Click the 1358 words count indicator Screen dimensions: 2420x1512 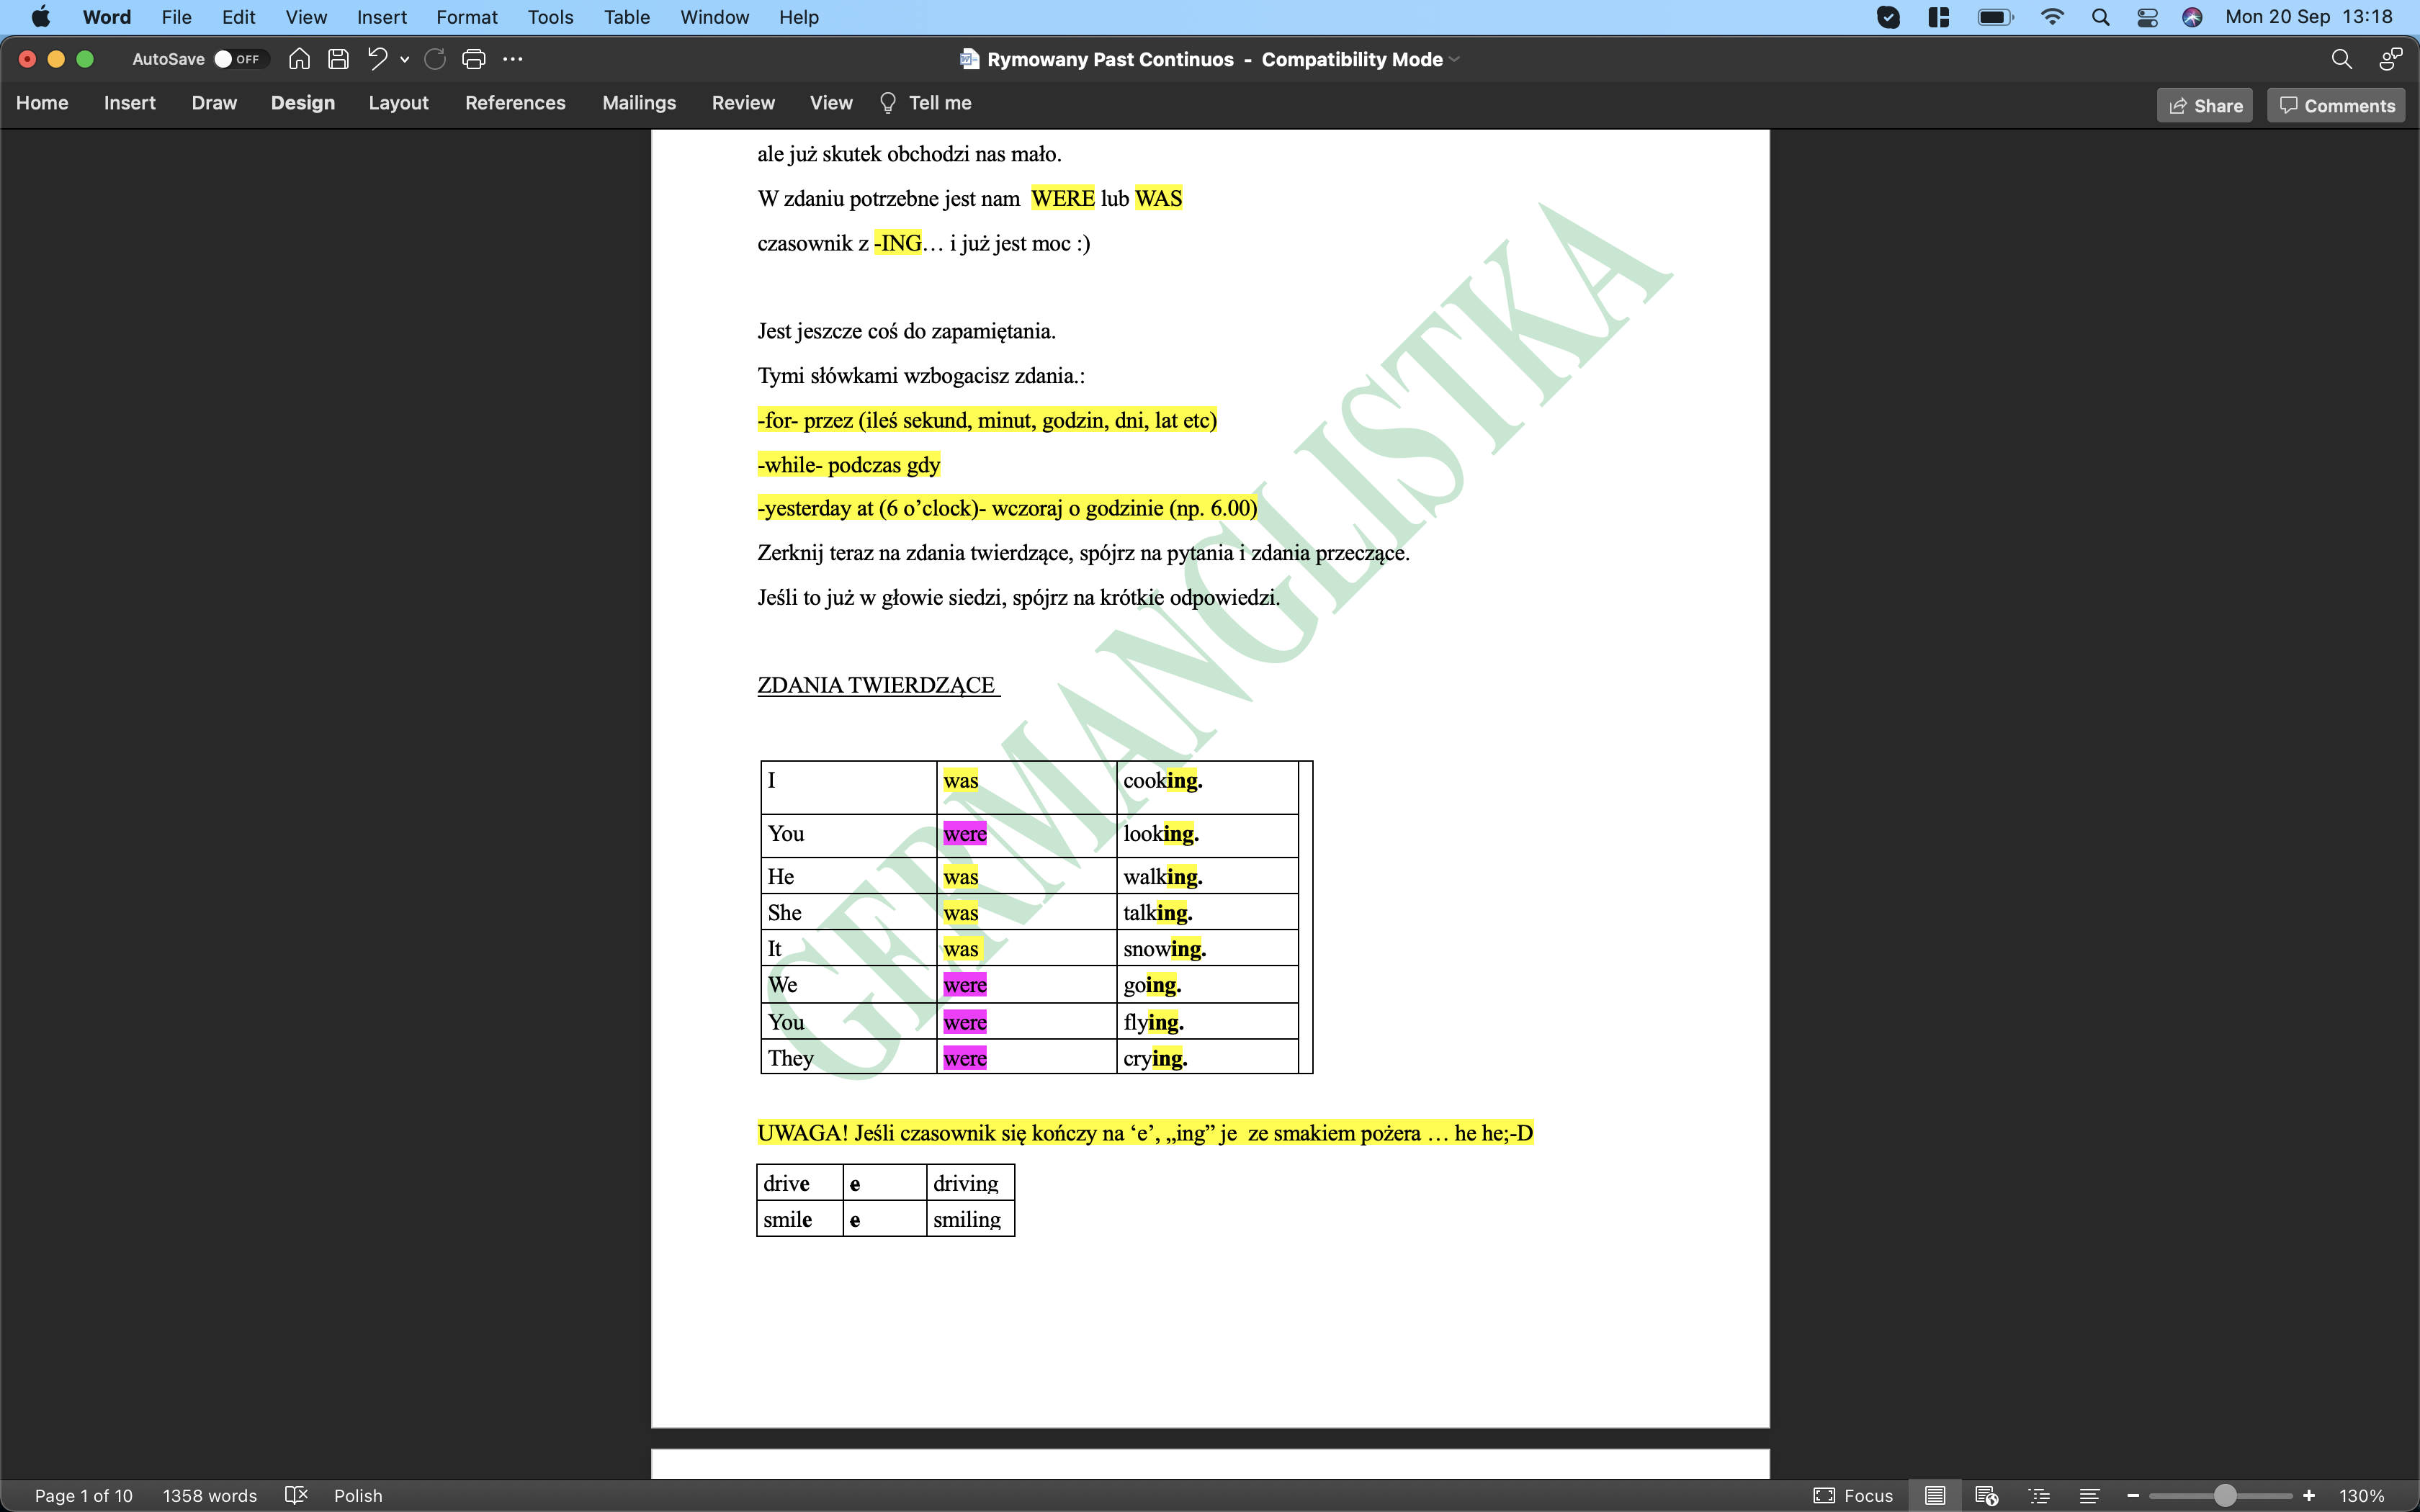point(210,1495)
